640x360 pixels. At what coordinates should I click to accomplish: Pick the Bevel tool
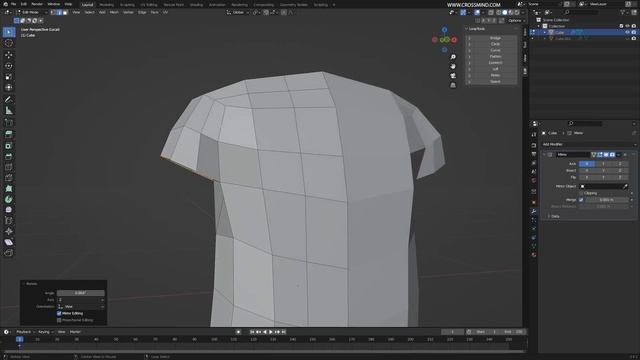[9, 156]
